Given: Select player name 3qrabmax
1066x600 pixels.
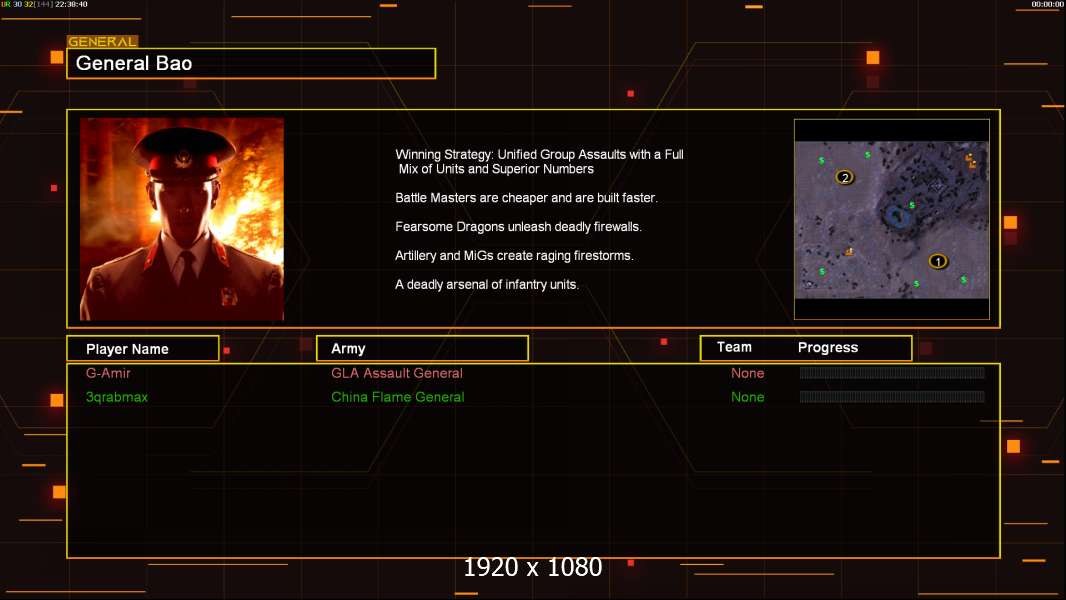Looking at the screenshot, I should pyautogui.click(x=116, y=397).
